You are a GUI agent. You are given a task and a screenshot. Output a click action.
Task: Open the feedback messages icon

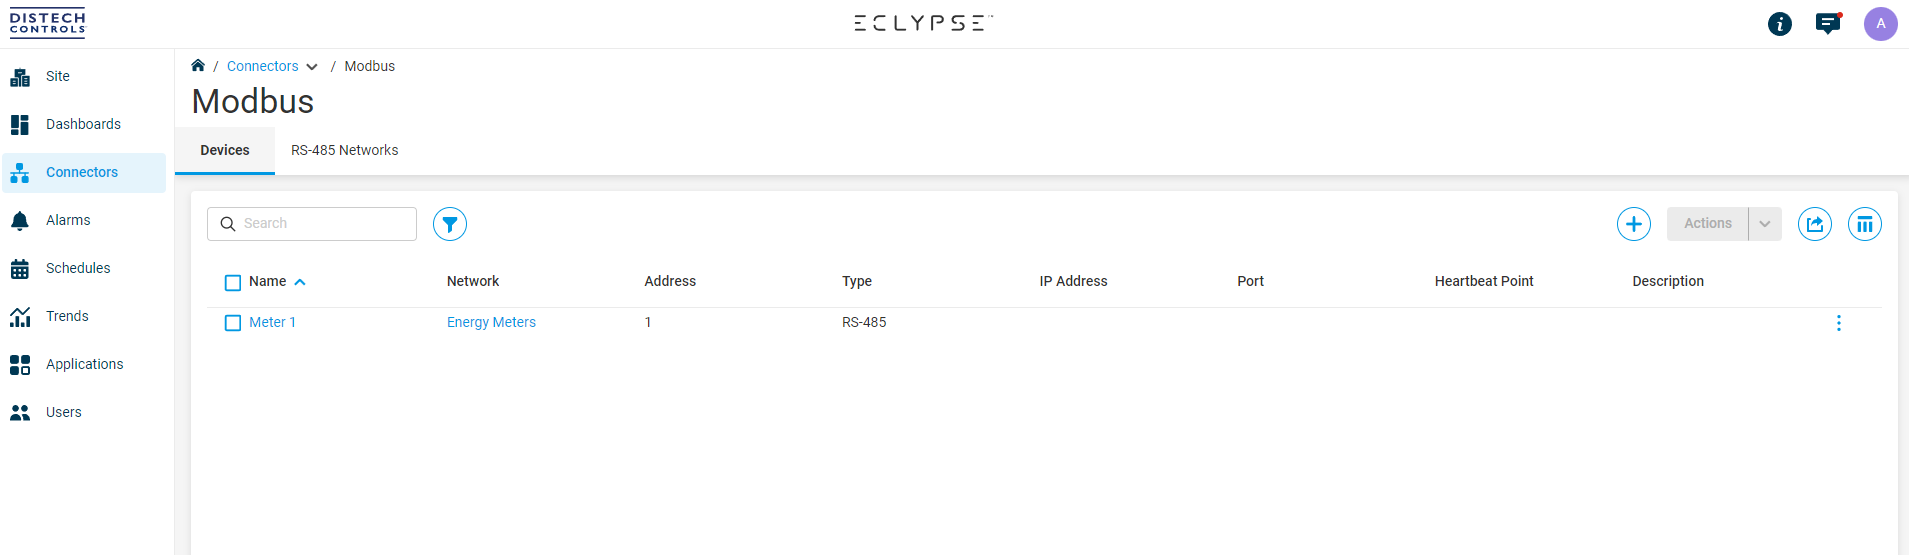(1828, 24)
